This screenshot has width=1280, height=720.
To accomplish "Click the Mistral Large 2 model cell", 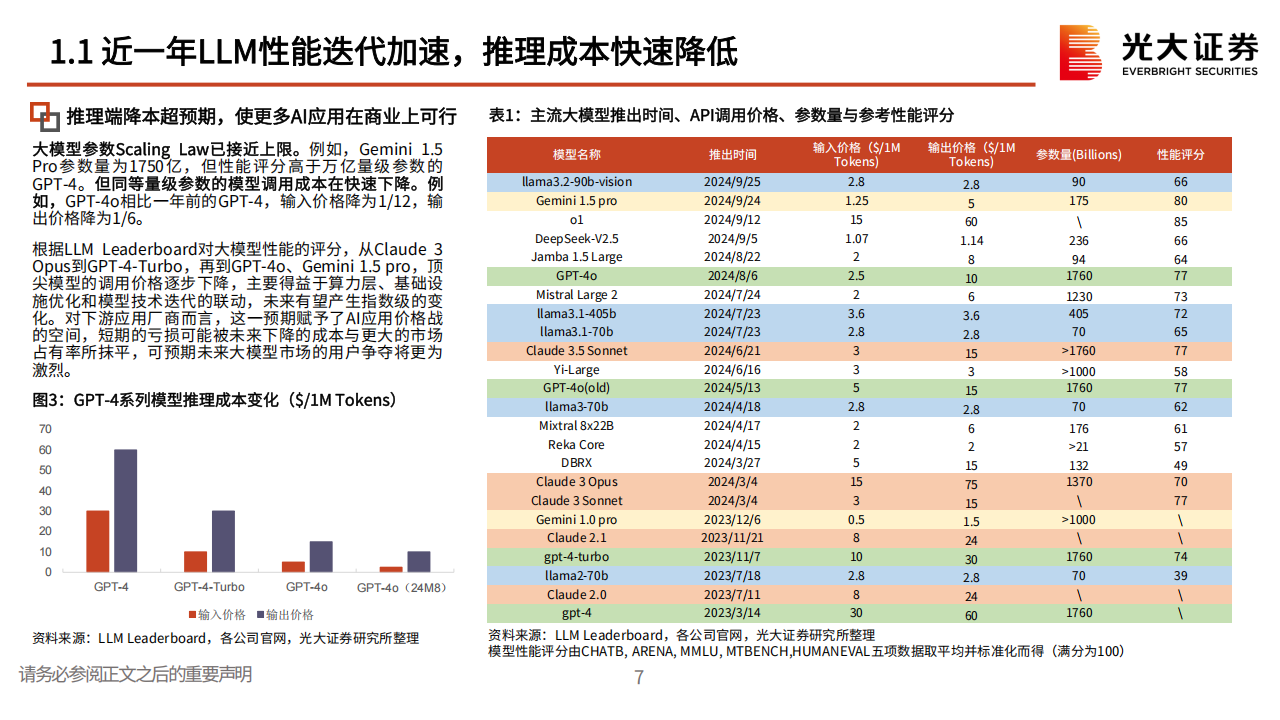I will (577, 295).
